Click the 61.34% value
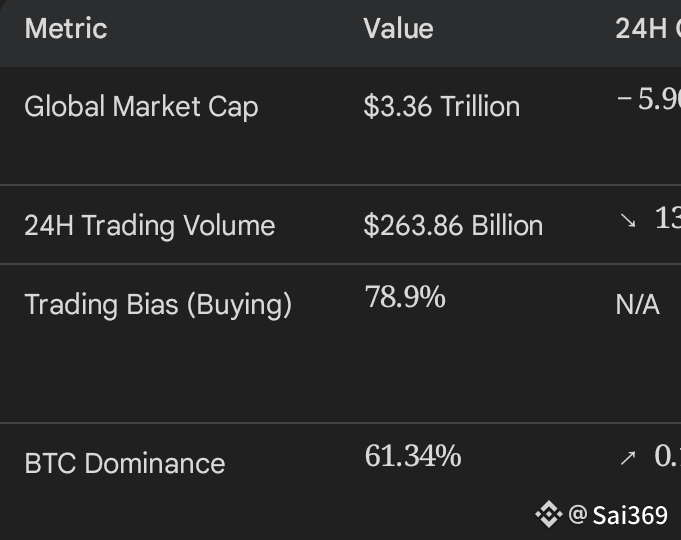 (x=412, y=456)
